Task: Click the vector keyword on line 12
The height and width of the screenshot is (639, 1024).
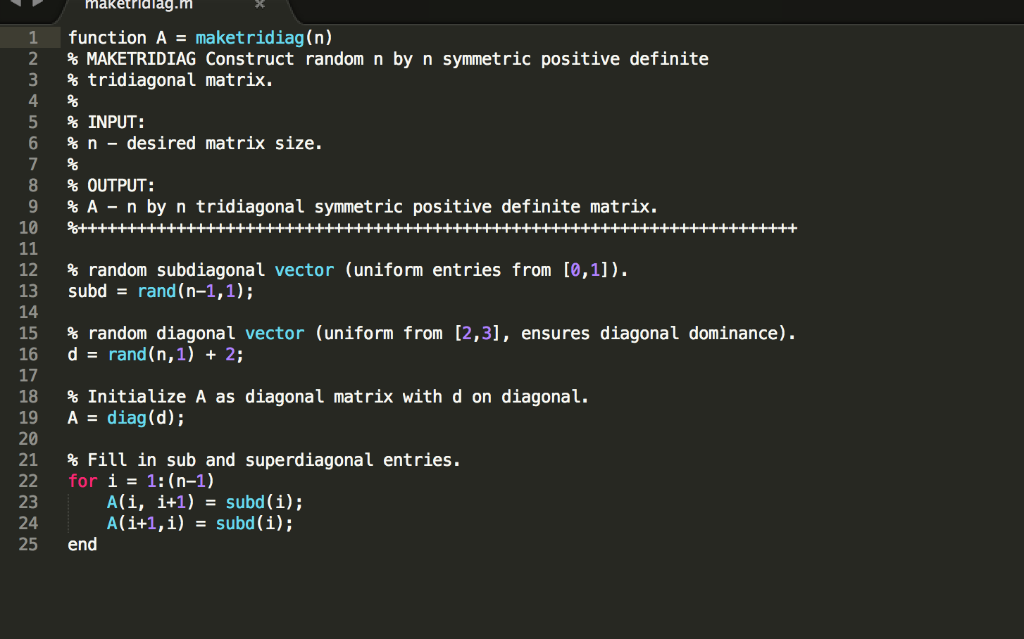Action: [x=304, y=269]
